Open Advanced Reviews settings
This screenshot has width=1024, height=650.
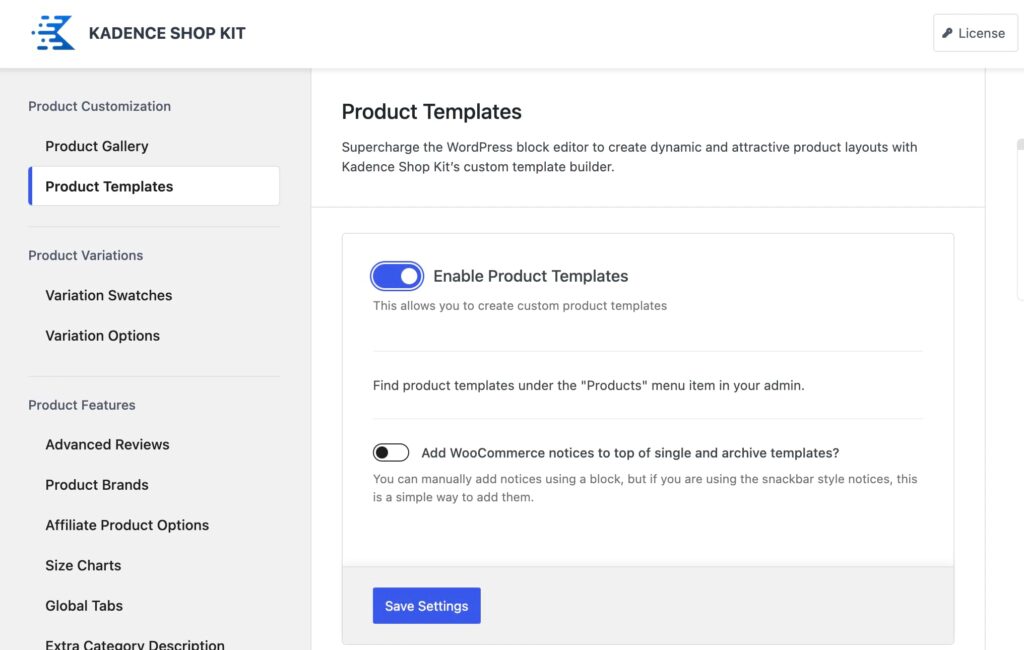[107, 445]
